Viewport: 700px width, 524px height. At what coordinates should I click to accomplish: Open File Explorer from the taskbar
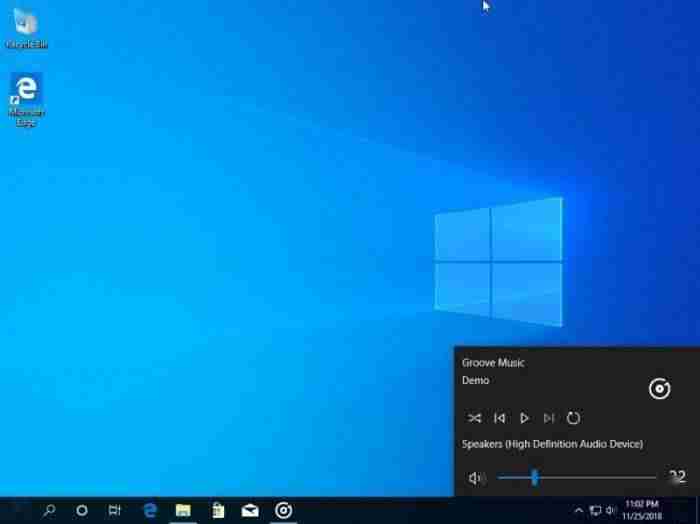click(183, 510)
